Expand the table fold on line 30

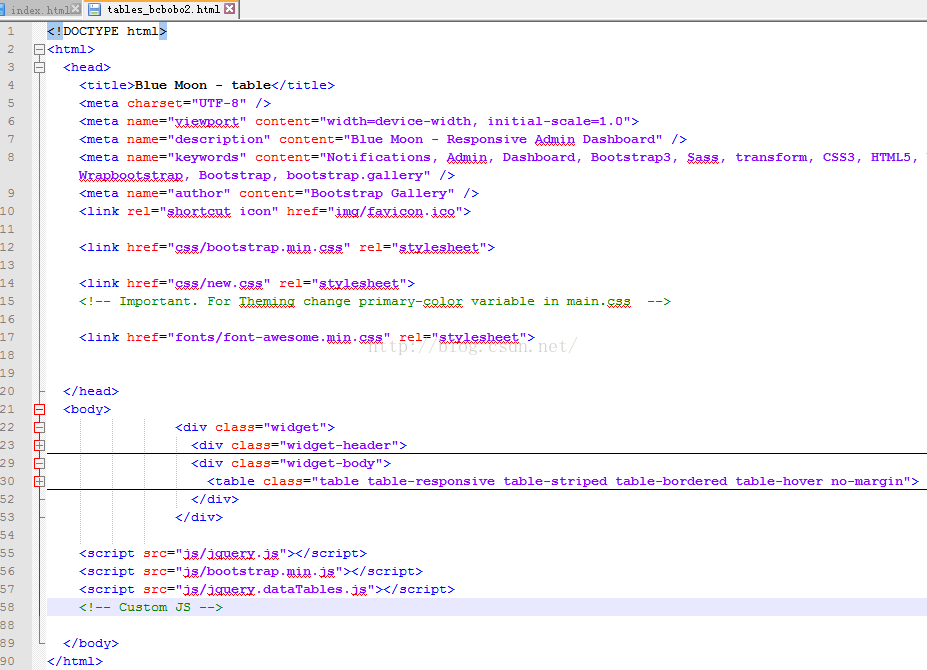40,481
